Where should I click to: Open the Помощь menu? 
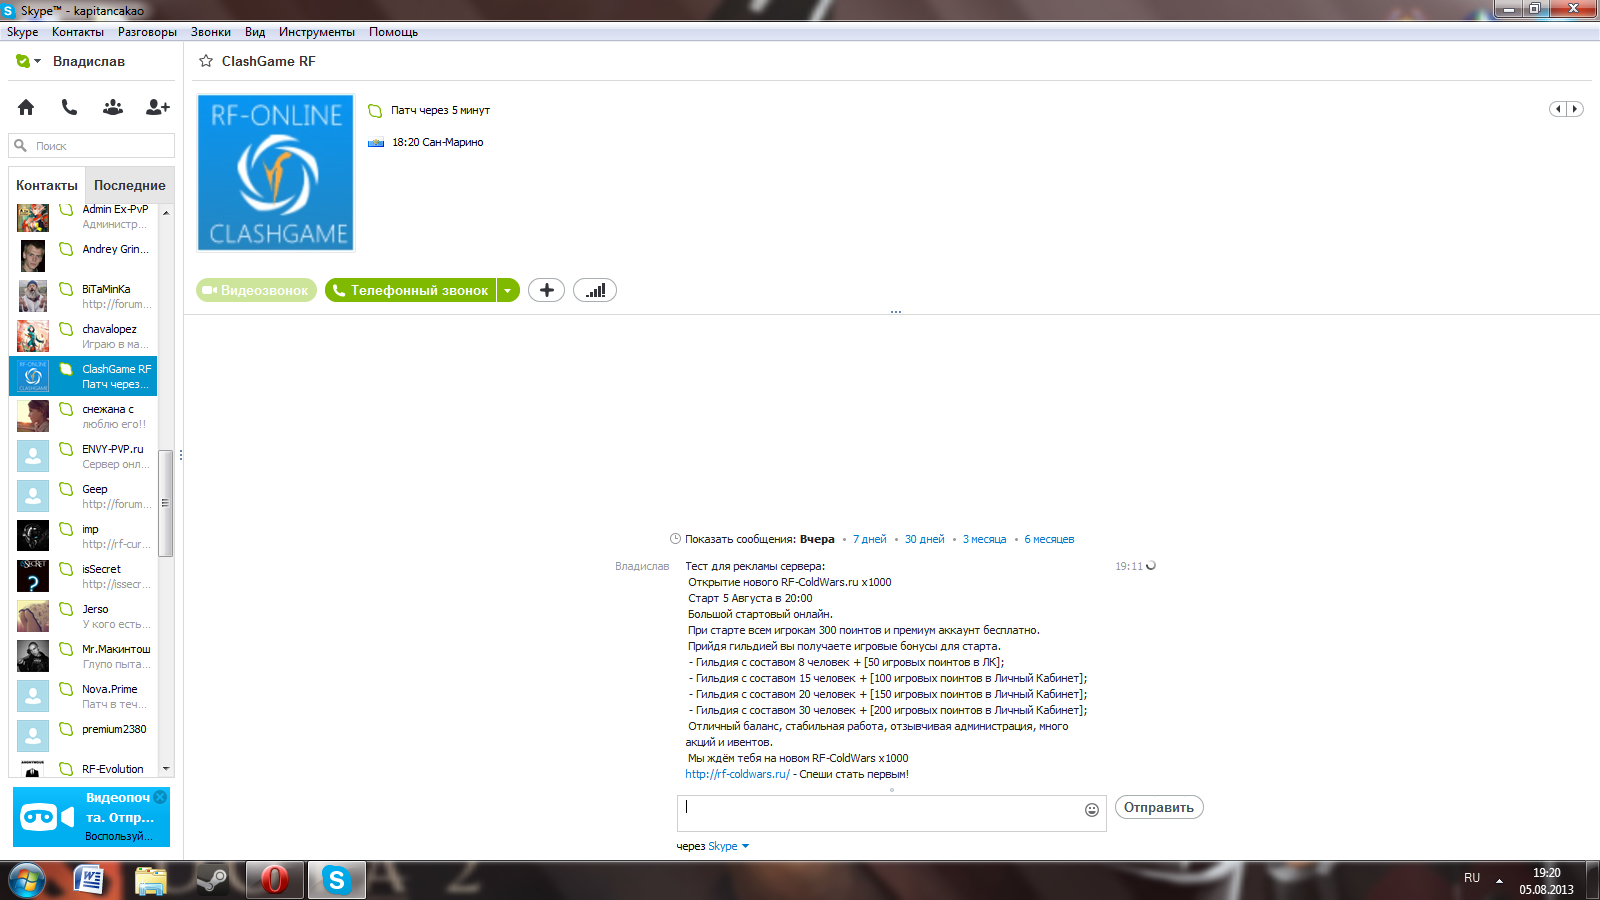click(x=393, y=32)
